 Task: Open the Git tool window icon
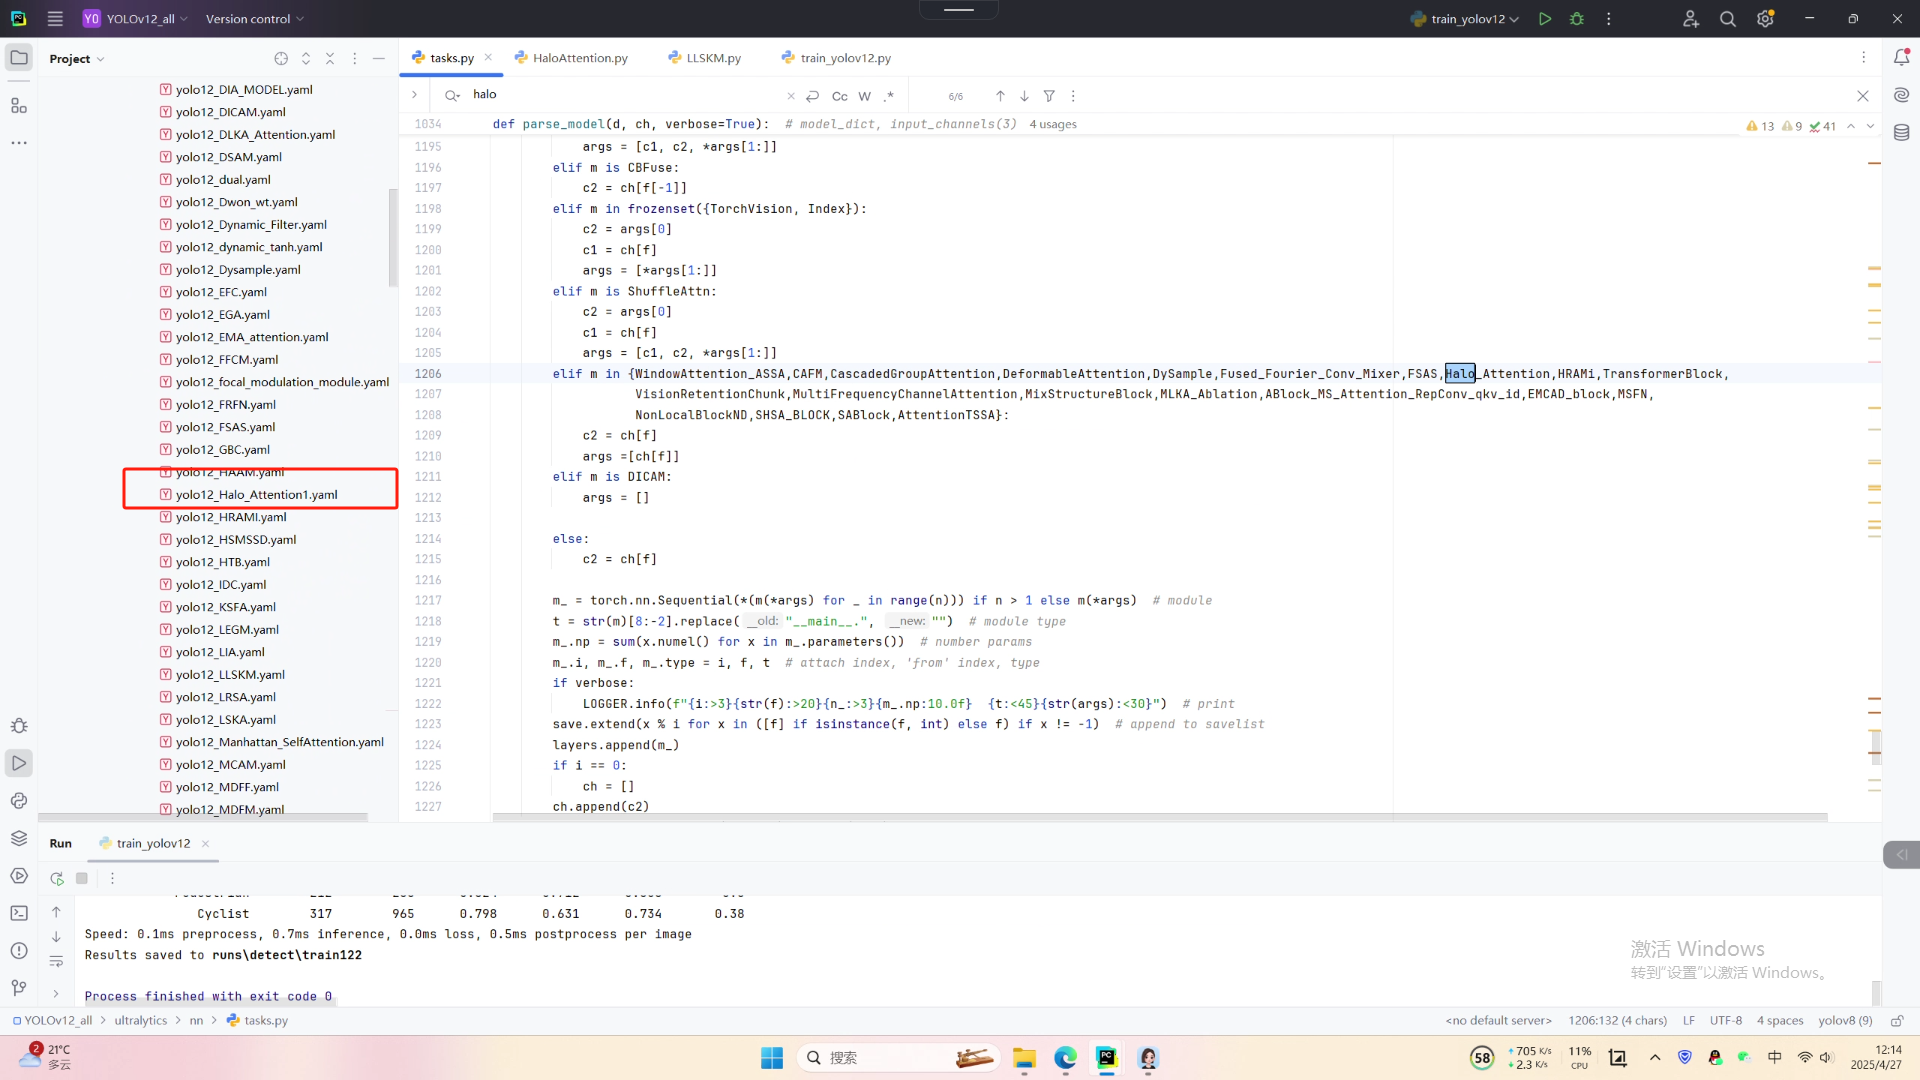click(x=19, y=988)
